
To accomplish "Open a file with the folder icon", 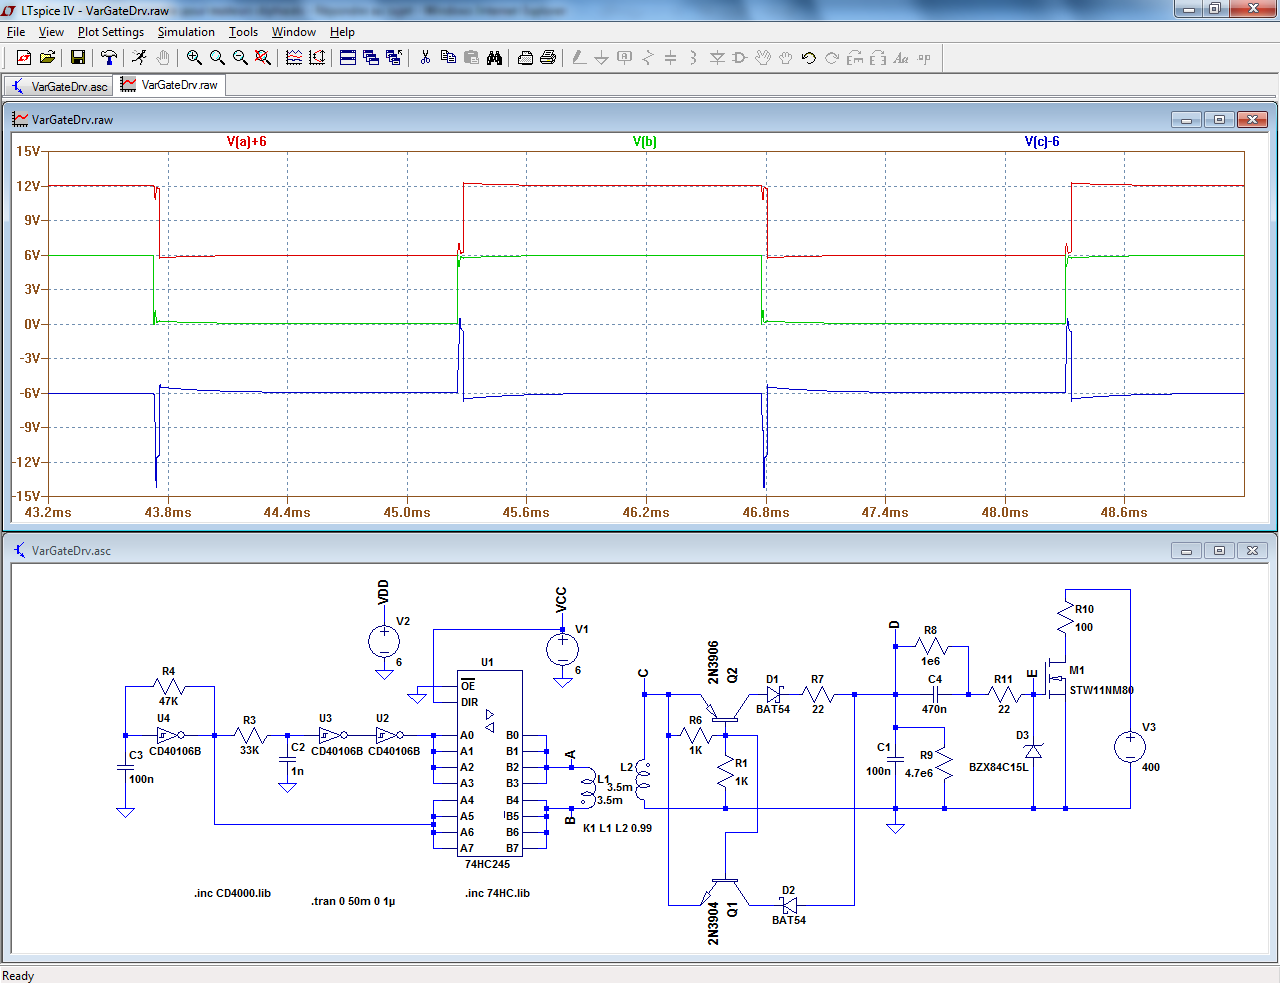I will 47,58.
